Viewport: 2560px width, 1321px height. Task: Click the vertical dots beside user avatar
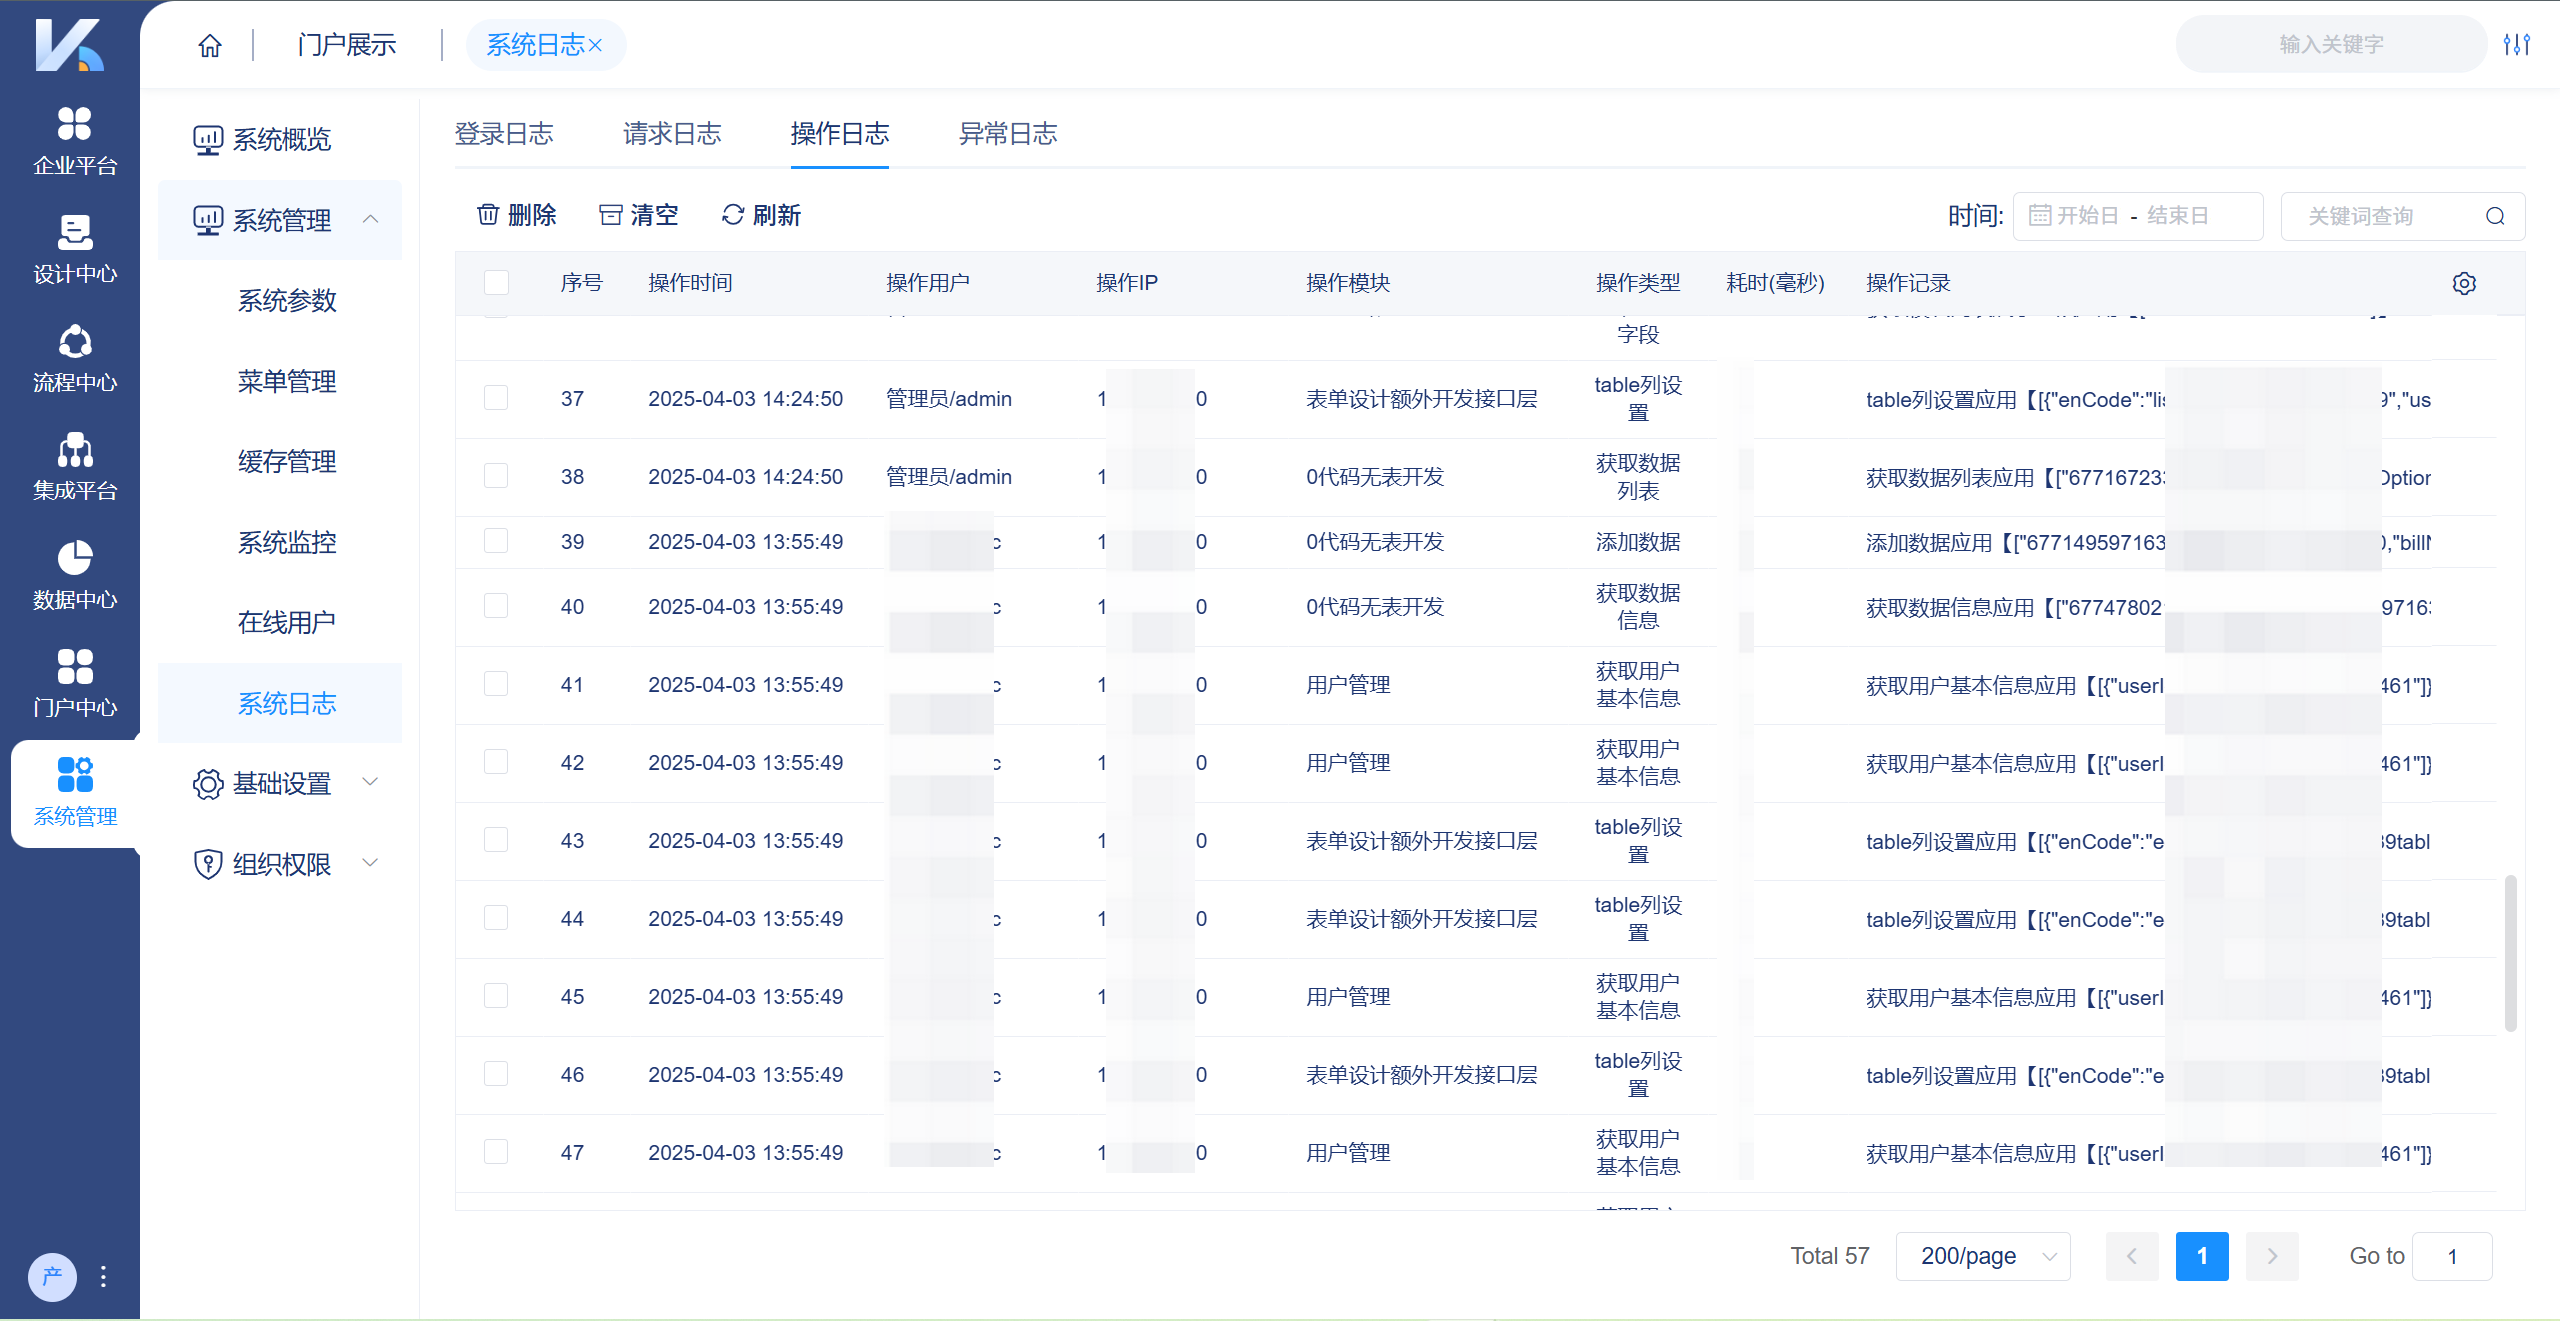click(x=103, y=1276)
